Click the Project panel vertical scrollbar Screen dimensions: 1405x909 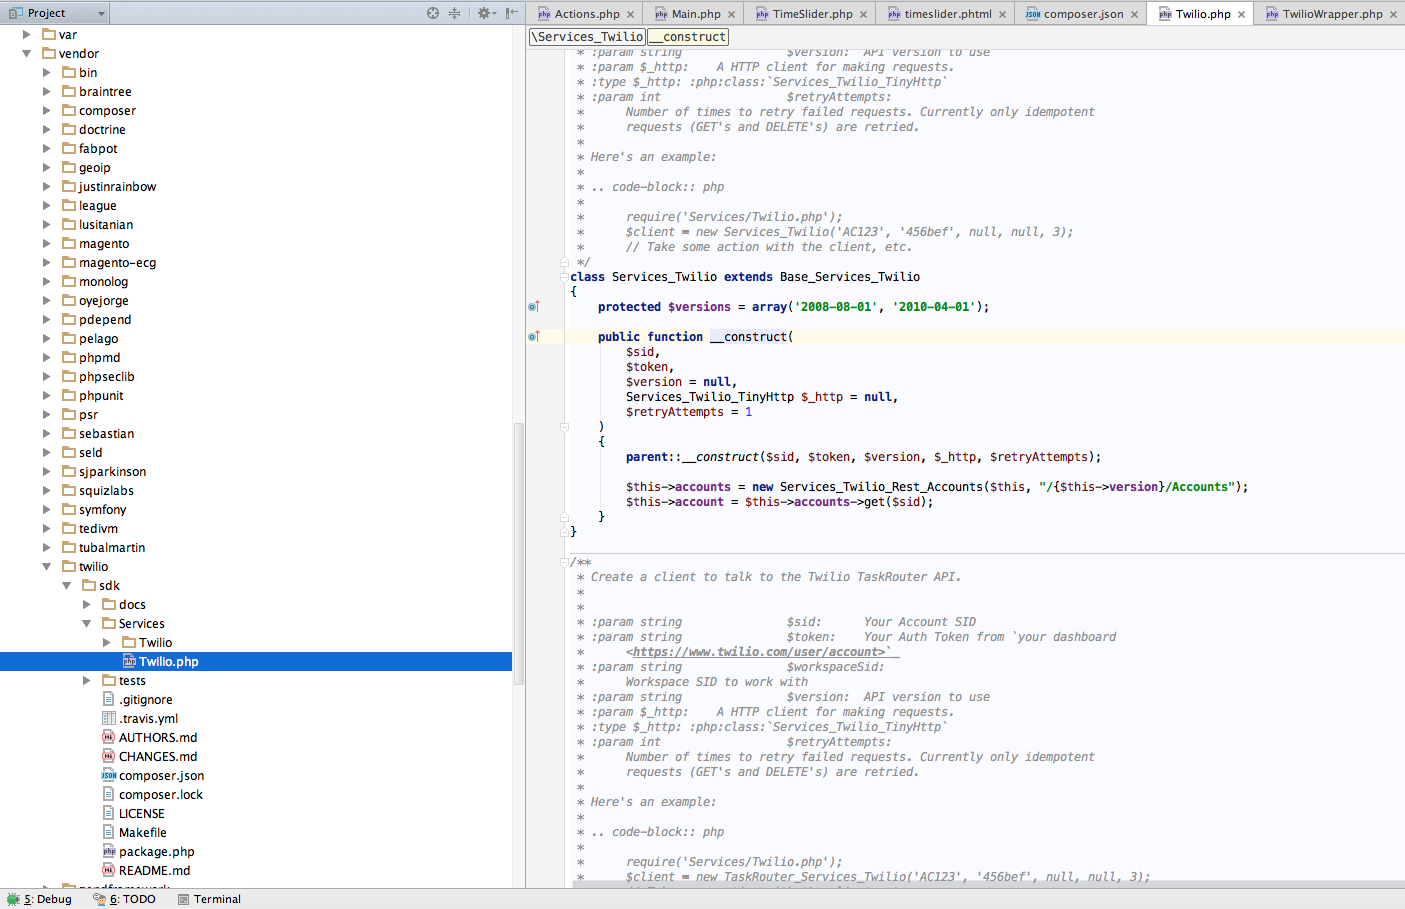pyautogui.click(x=519, y=553)
